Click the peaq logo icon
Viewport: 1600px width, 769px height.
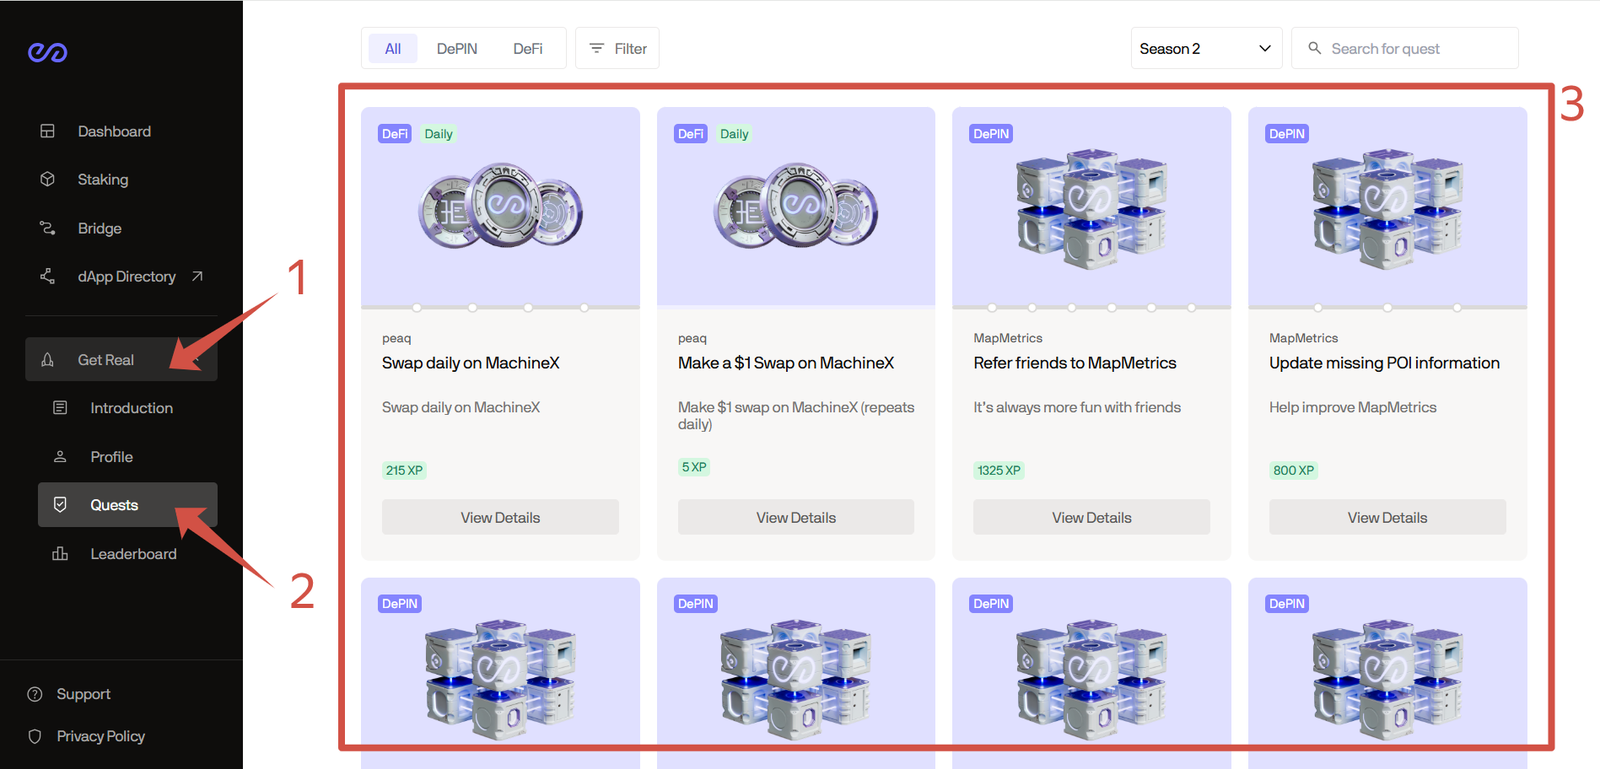[47, 52]
